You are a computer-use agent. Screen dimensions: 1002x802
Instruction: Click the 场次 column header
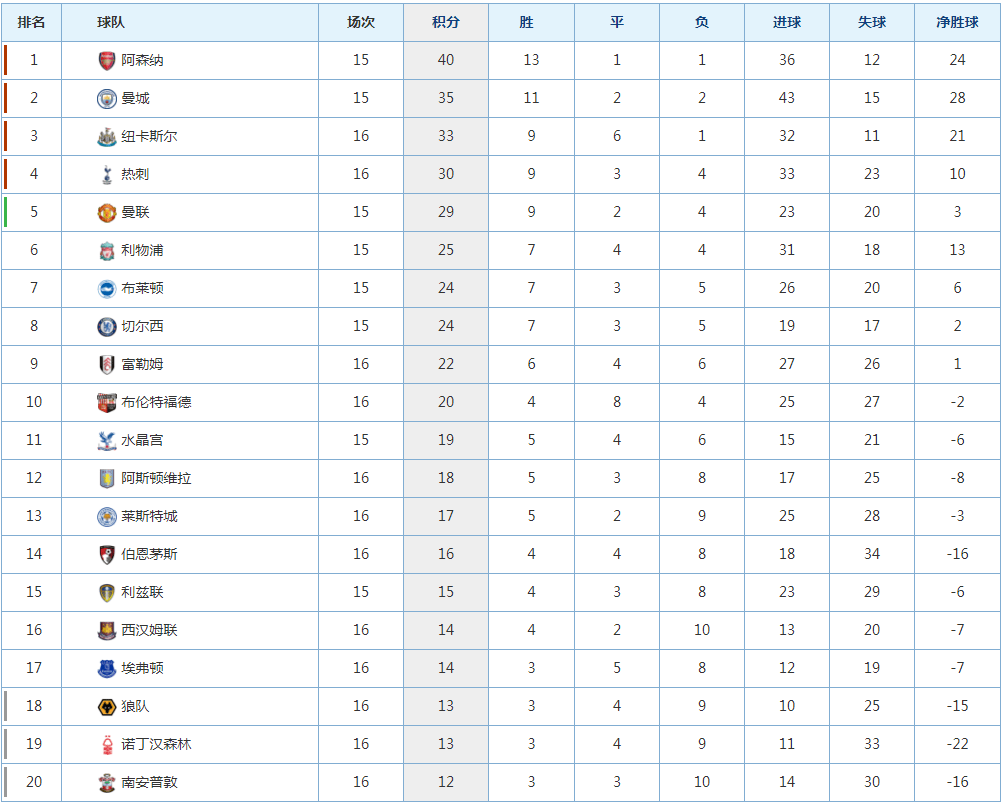click(361, 22)
